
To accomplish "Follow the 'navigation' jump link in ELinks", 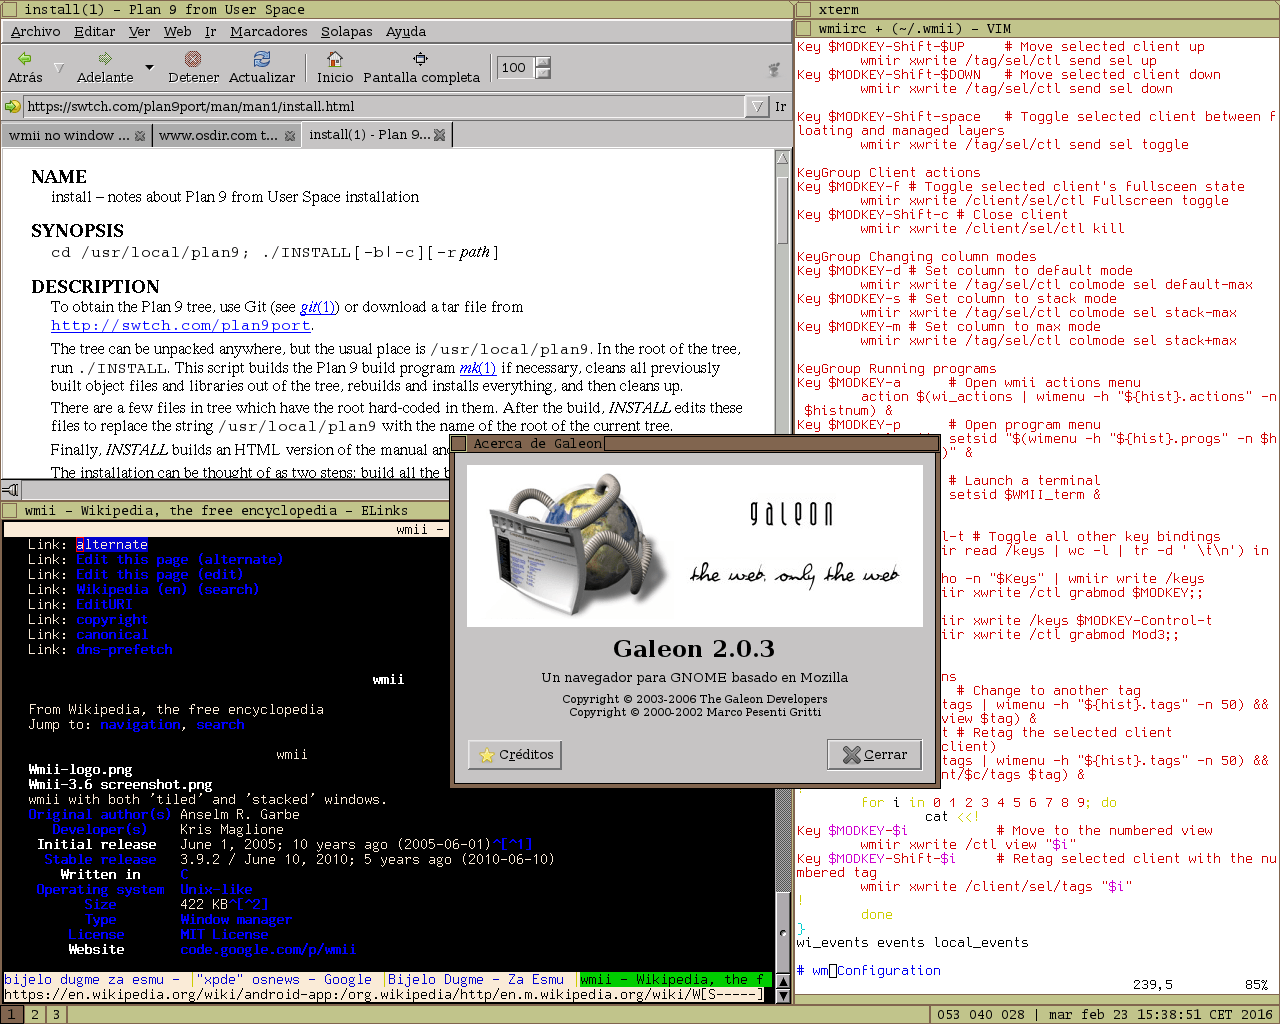I will tap(140, 725).
